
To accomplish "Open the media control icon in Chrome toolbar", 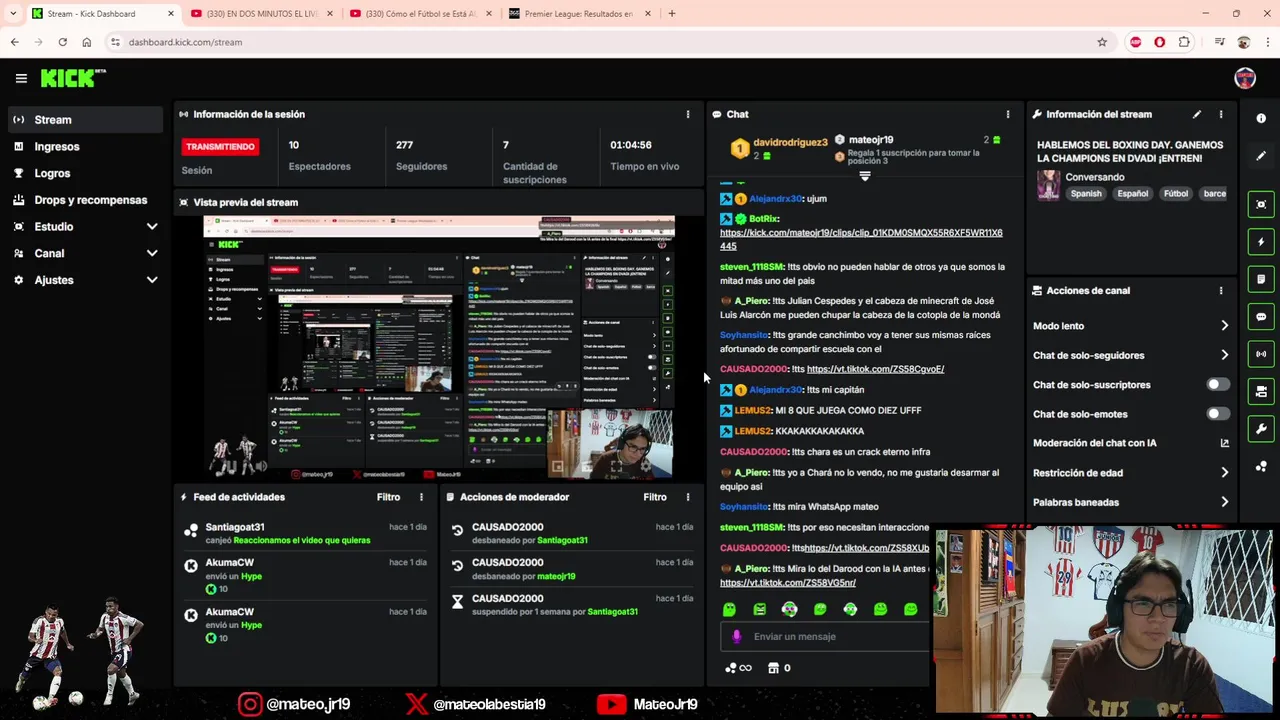I will click(x=1219, y=42).
